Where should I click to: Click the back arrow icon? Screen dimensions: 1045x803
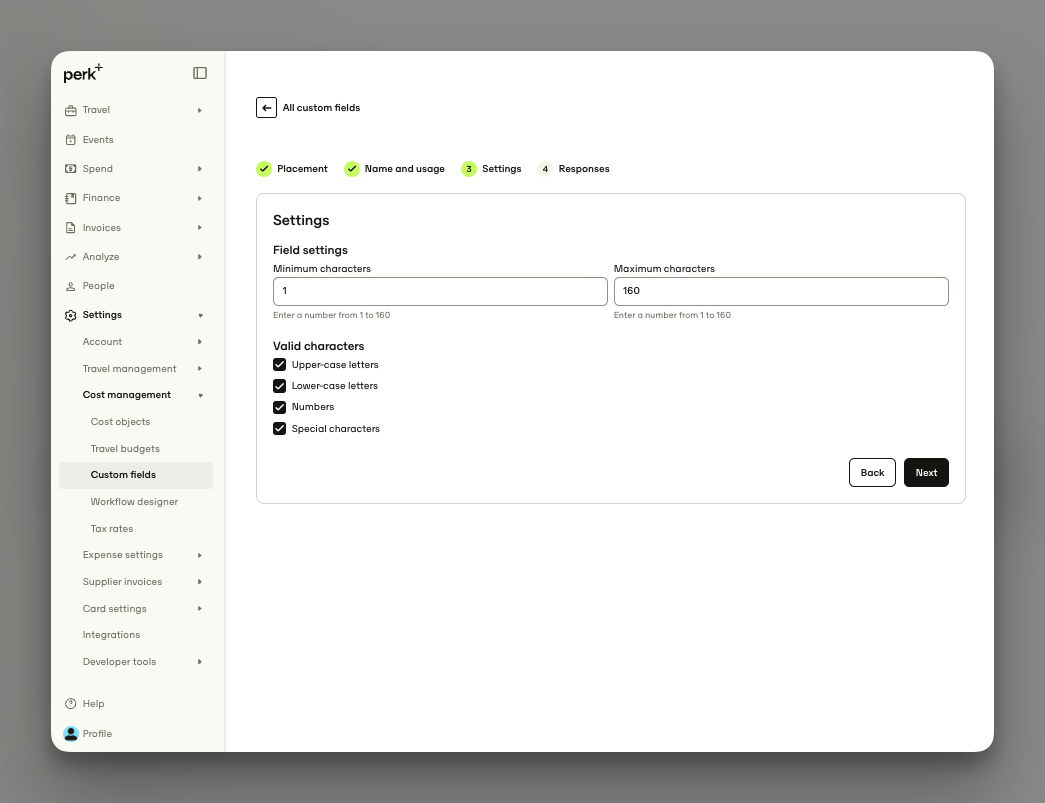pos(267,108)
